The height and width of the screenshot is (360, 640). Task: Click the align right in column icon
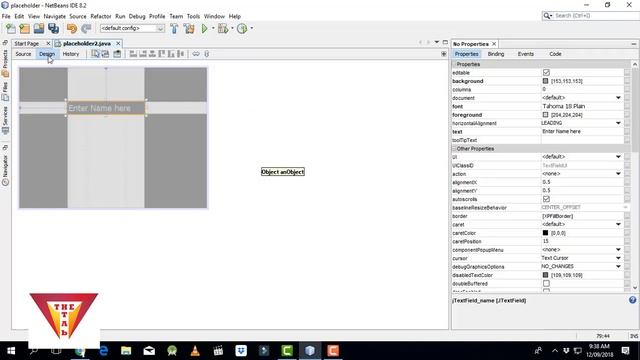[143, 54]
